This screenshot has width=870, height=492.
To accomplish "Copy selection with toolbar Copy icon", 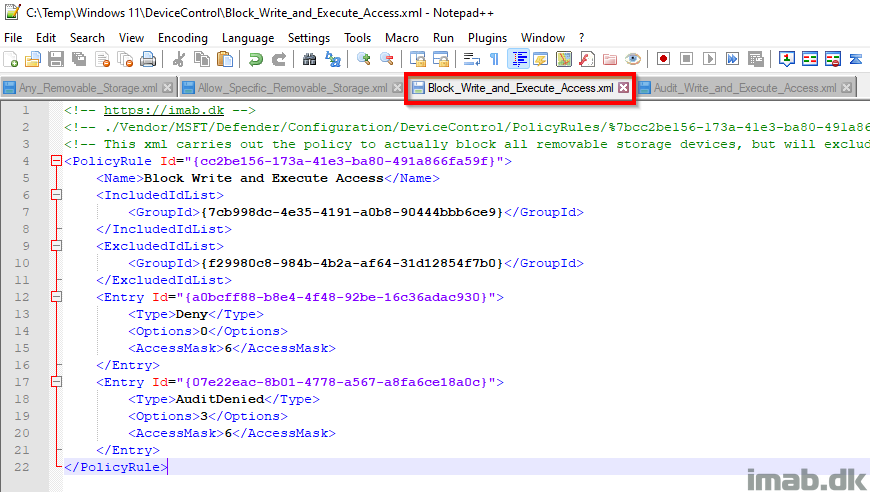I will 202,59.
